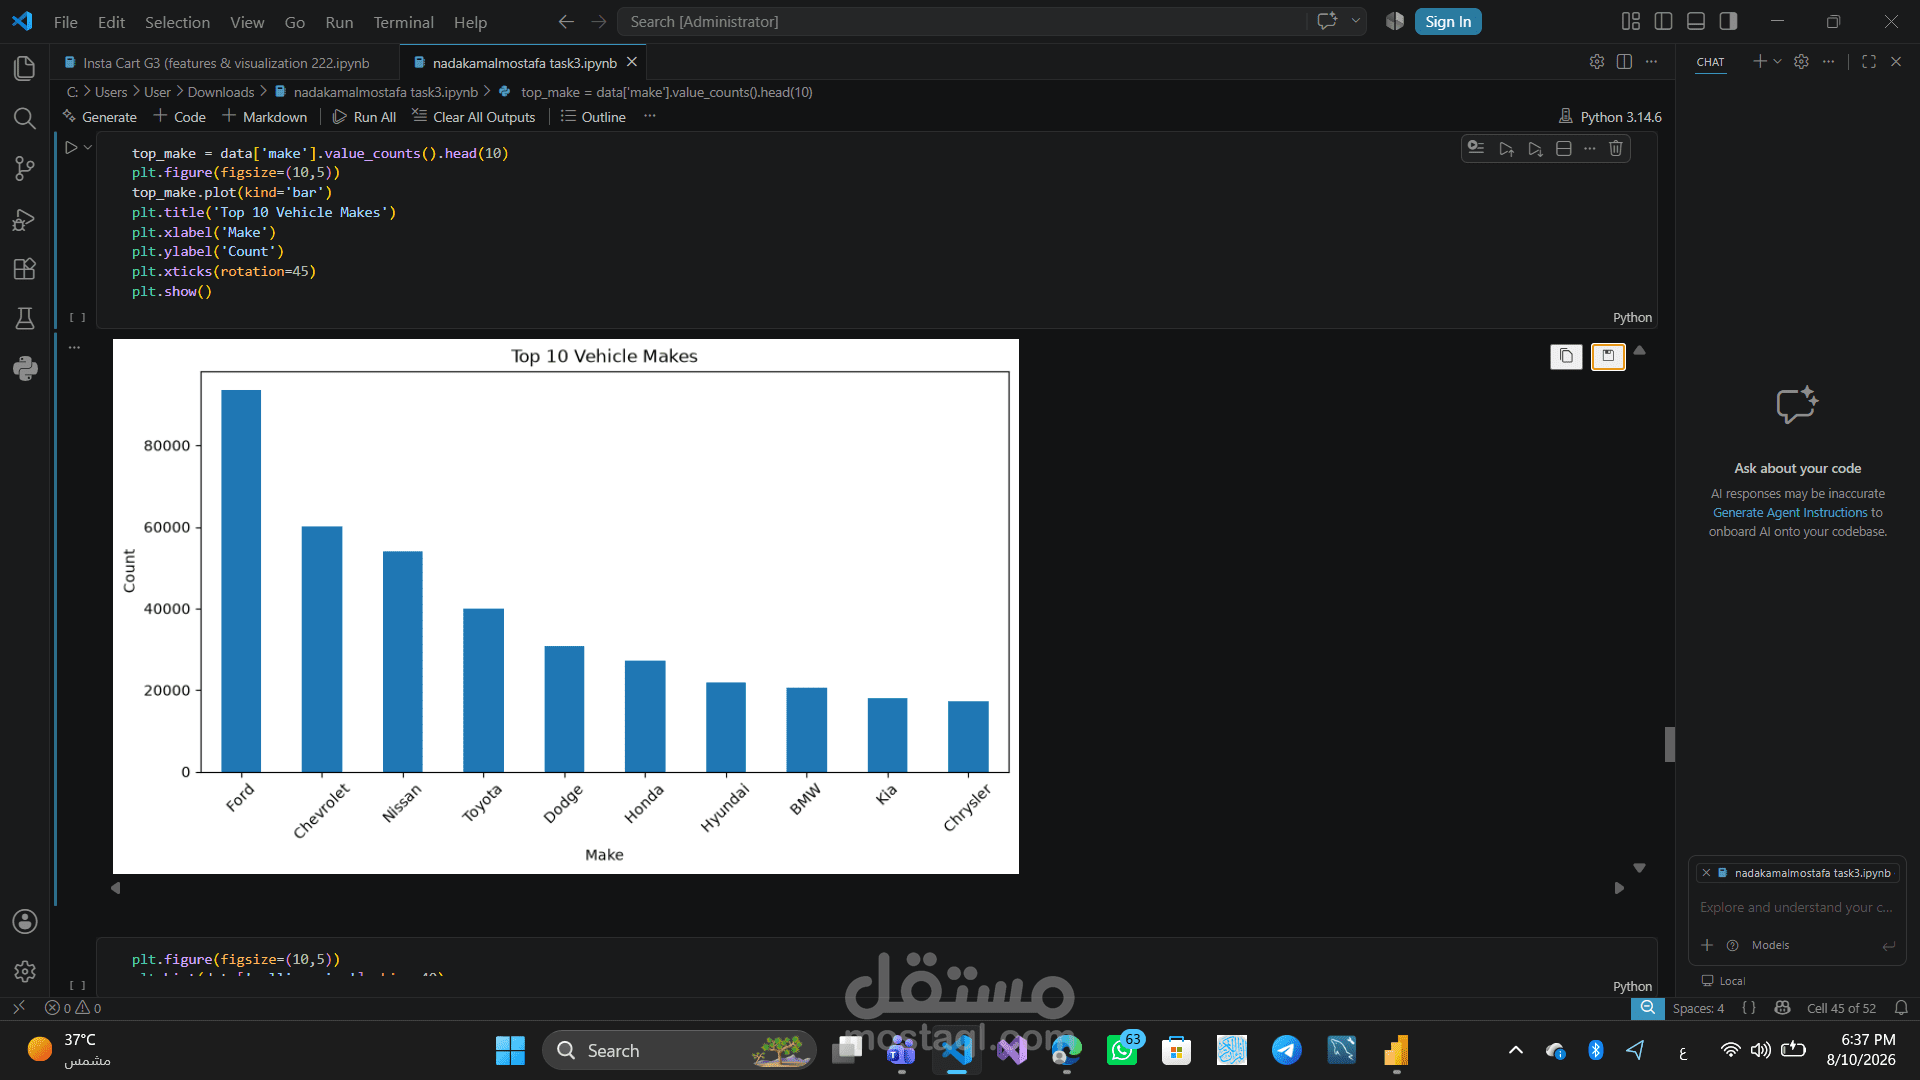
Task: Click the notebook vertical scrollbar thumb
Action: 1669,744
